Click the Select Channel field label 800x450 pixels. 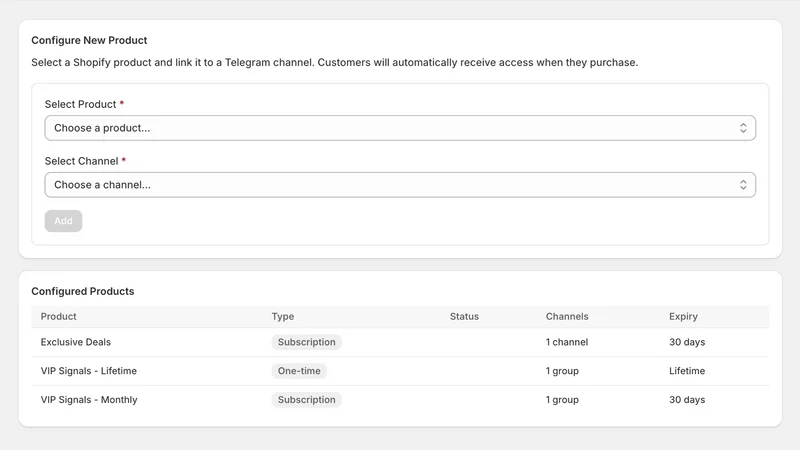pos(82,161)
